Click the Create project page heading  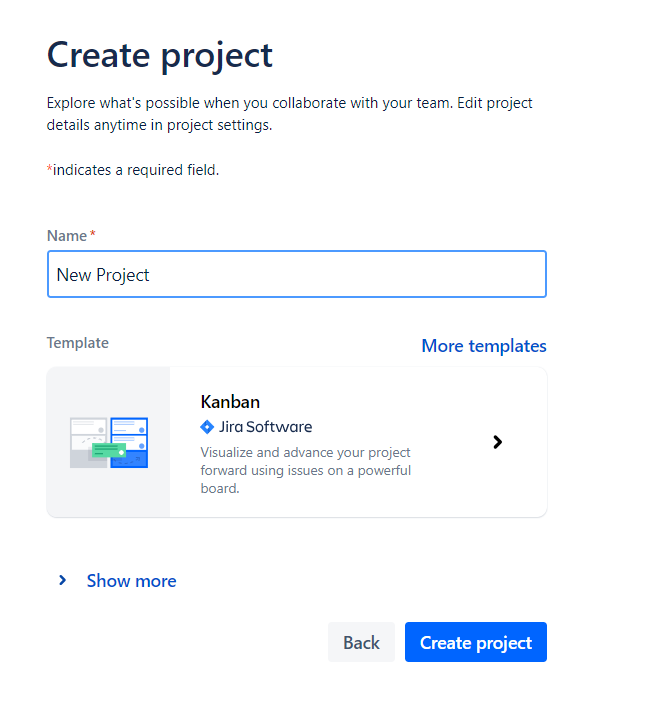point(160,54)
